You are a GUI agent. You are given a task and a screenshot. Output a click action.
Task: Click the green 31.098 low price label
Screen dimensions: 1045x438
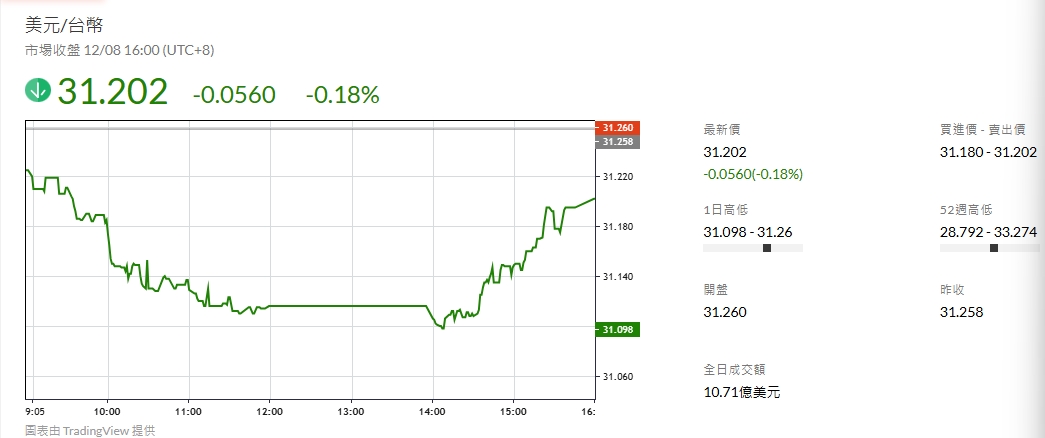tap(617, 329)
